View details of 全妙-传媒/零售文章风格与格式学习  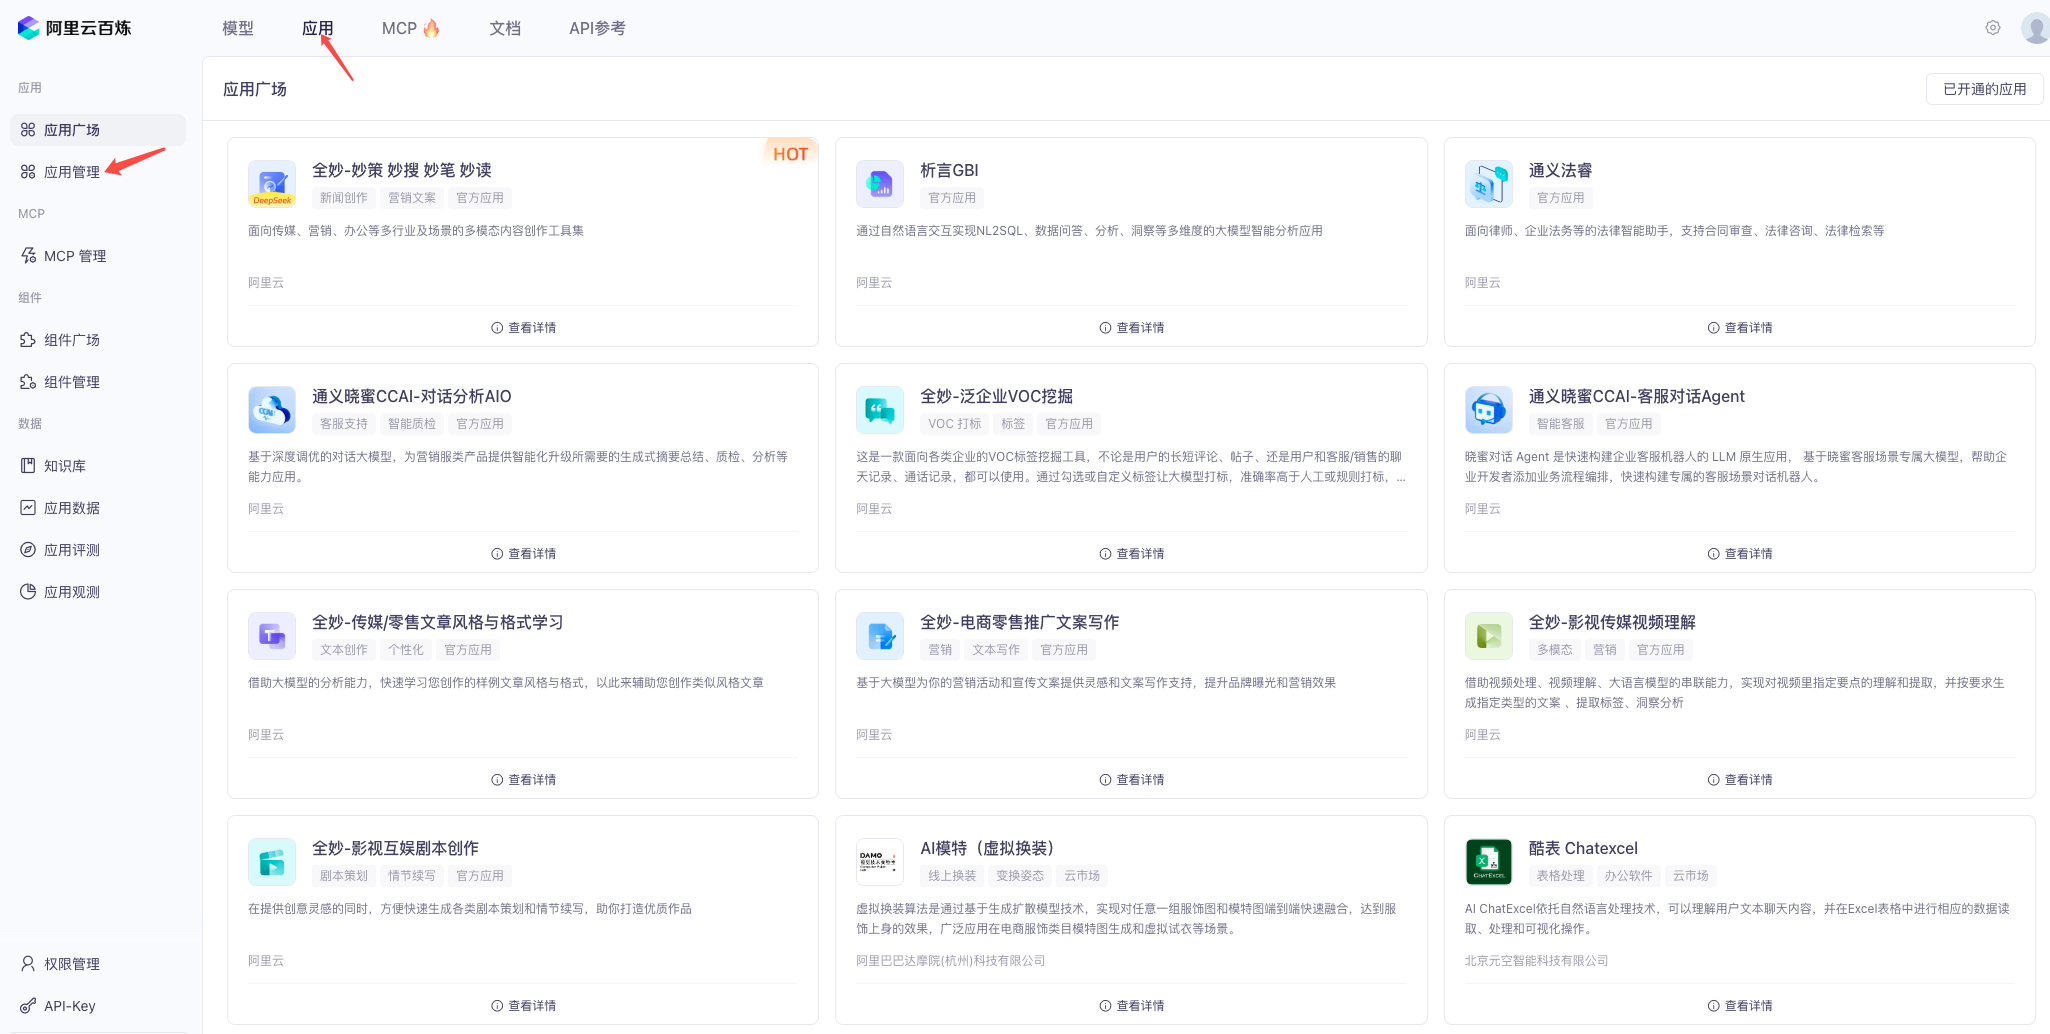click(x=523, y=780)
